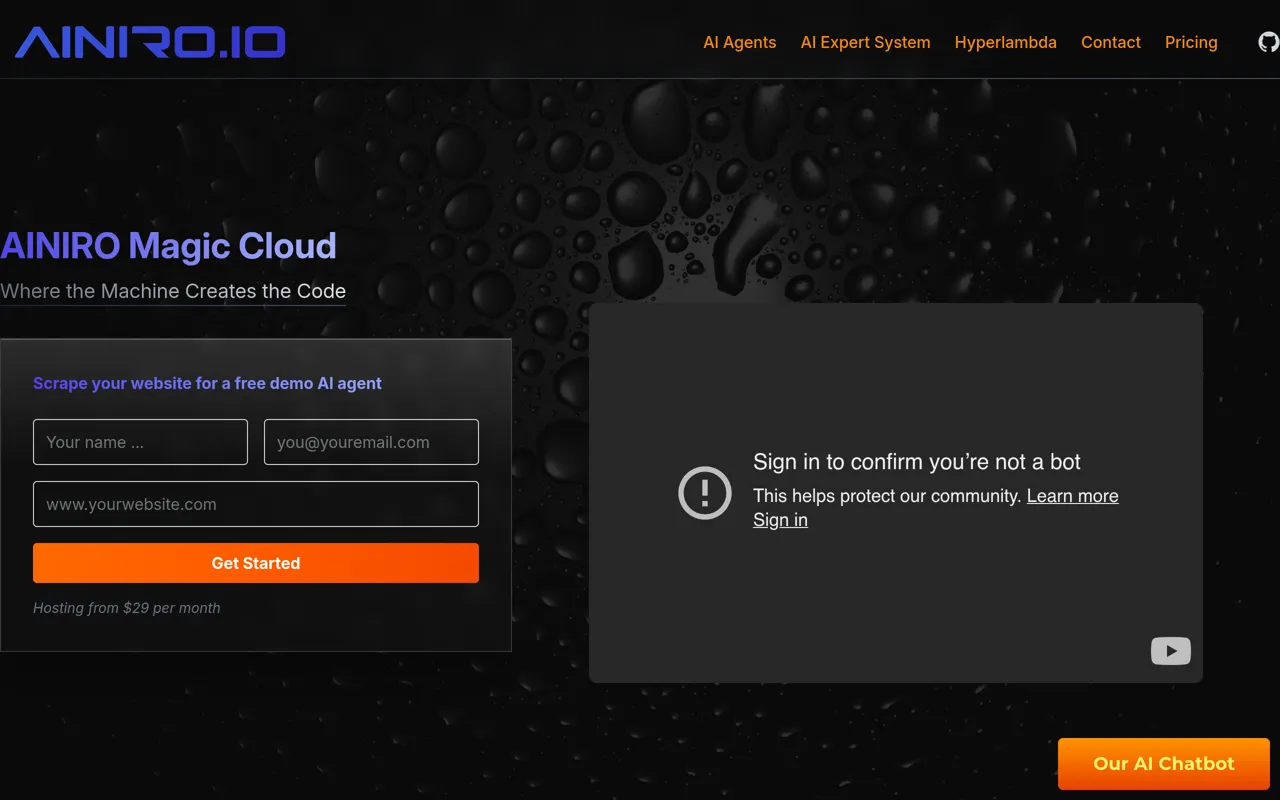This screenshot has height=800, width=1280.
Task: Click the YouTube logo on the video
Action: click(1171, 651)
